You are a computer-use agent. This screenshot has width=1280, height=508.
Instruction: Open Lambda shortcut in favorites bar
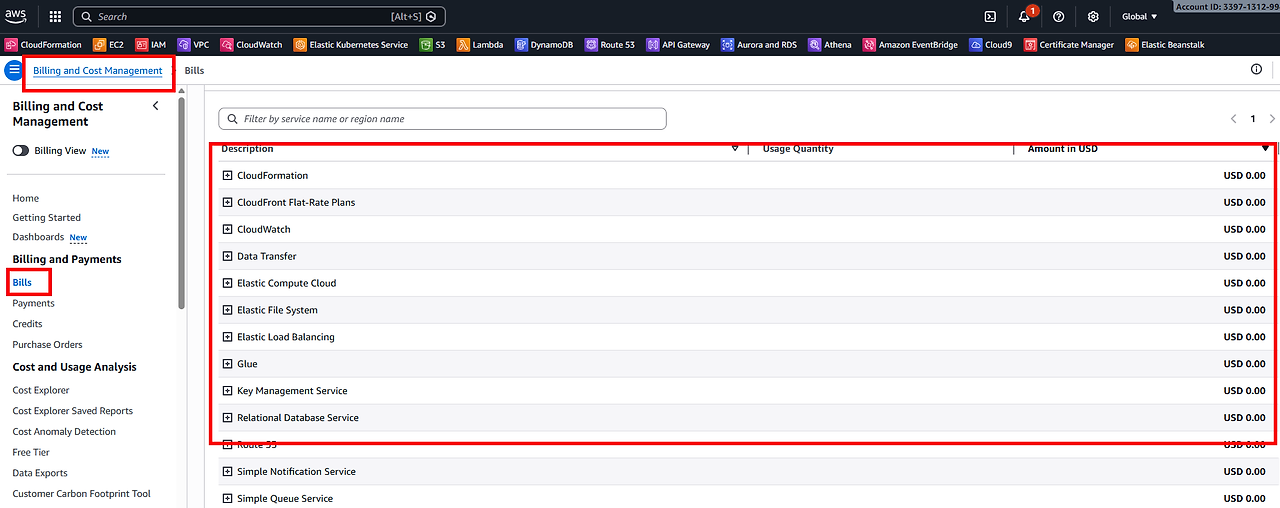tap(480, 45)
